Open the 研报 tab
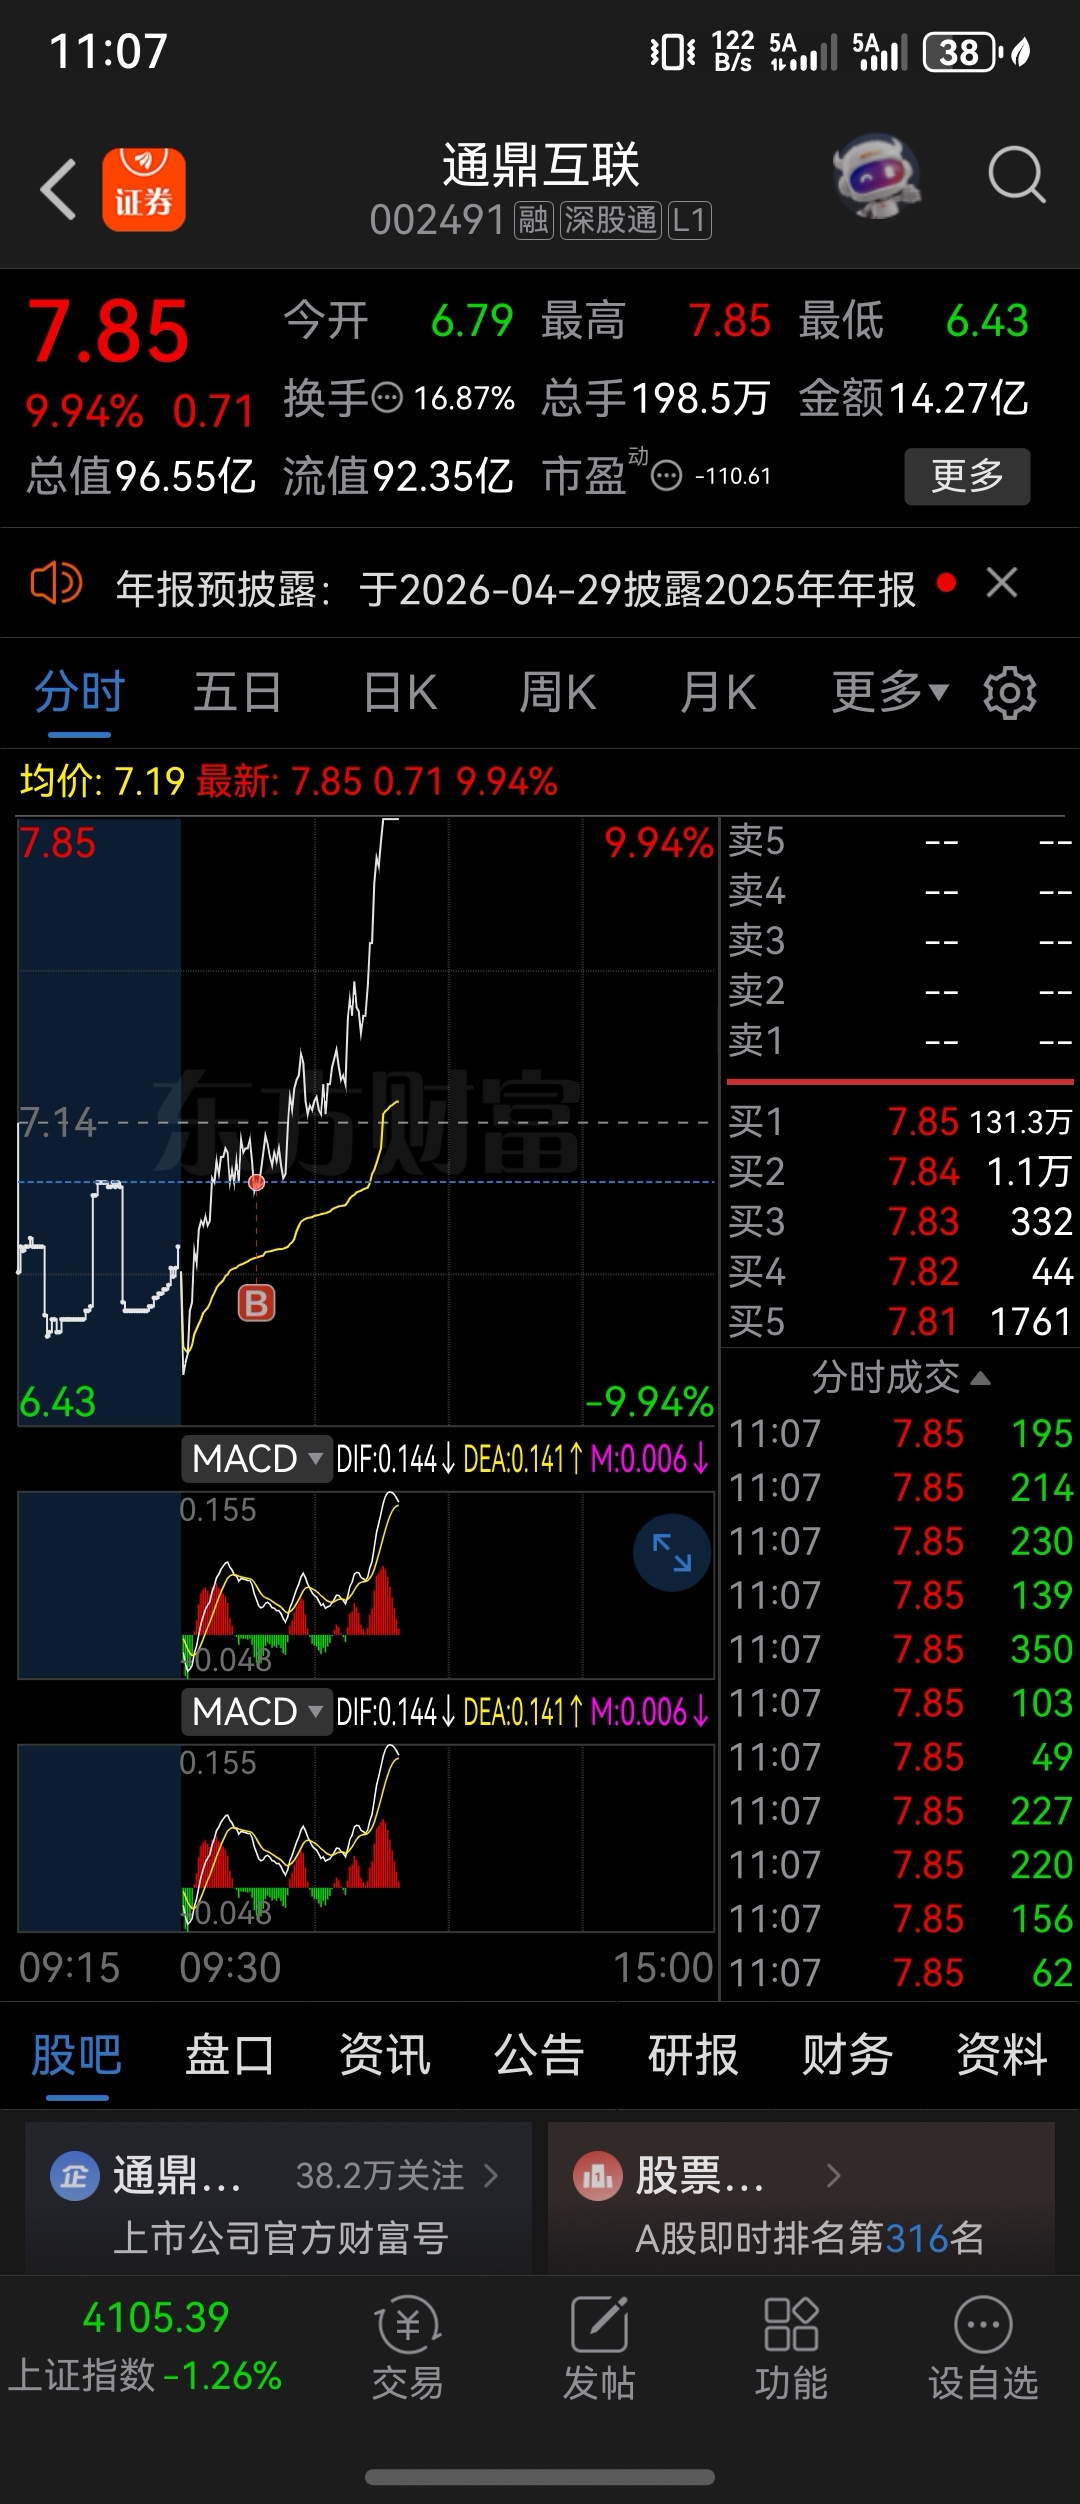 point(693,2056)
